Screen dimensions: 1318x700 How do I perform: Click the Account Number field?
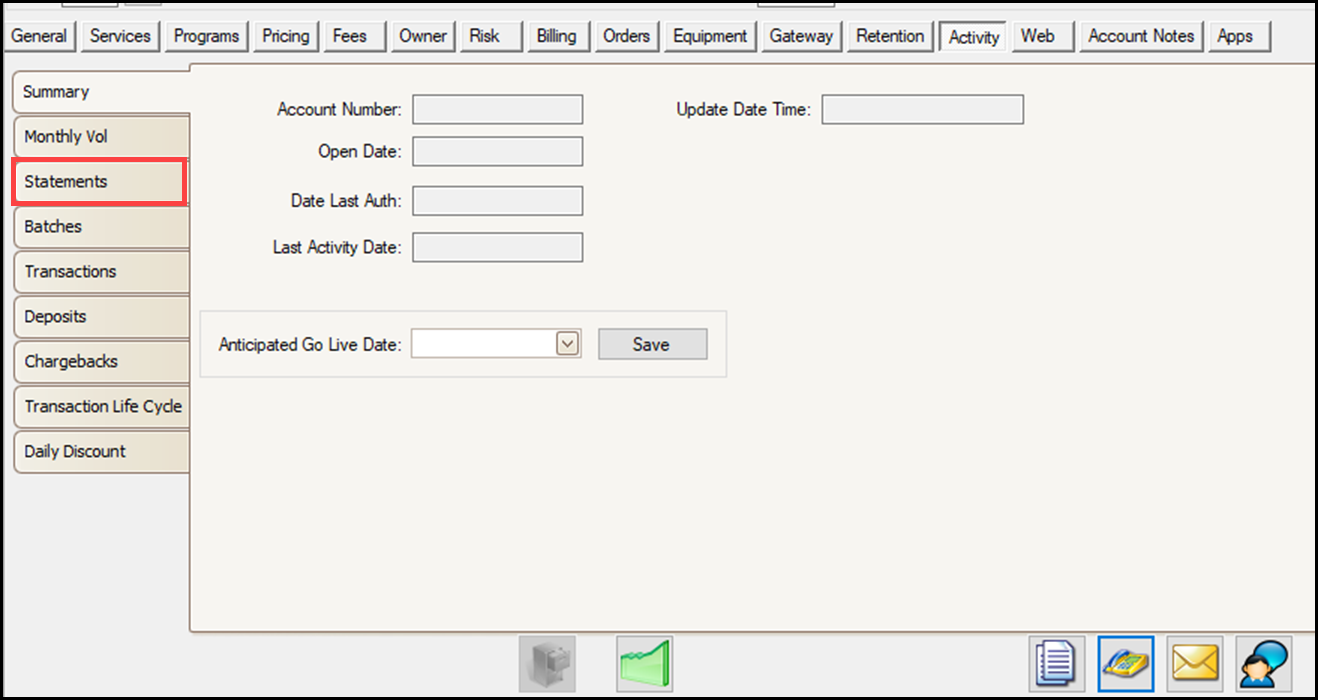[497, 110]
